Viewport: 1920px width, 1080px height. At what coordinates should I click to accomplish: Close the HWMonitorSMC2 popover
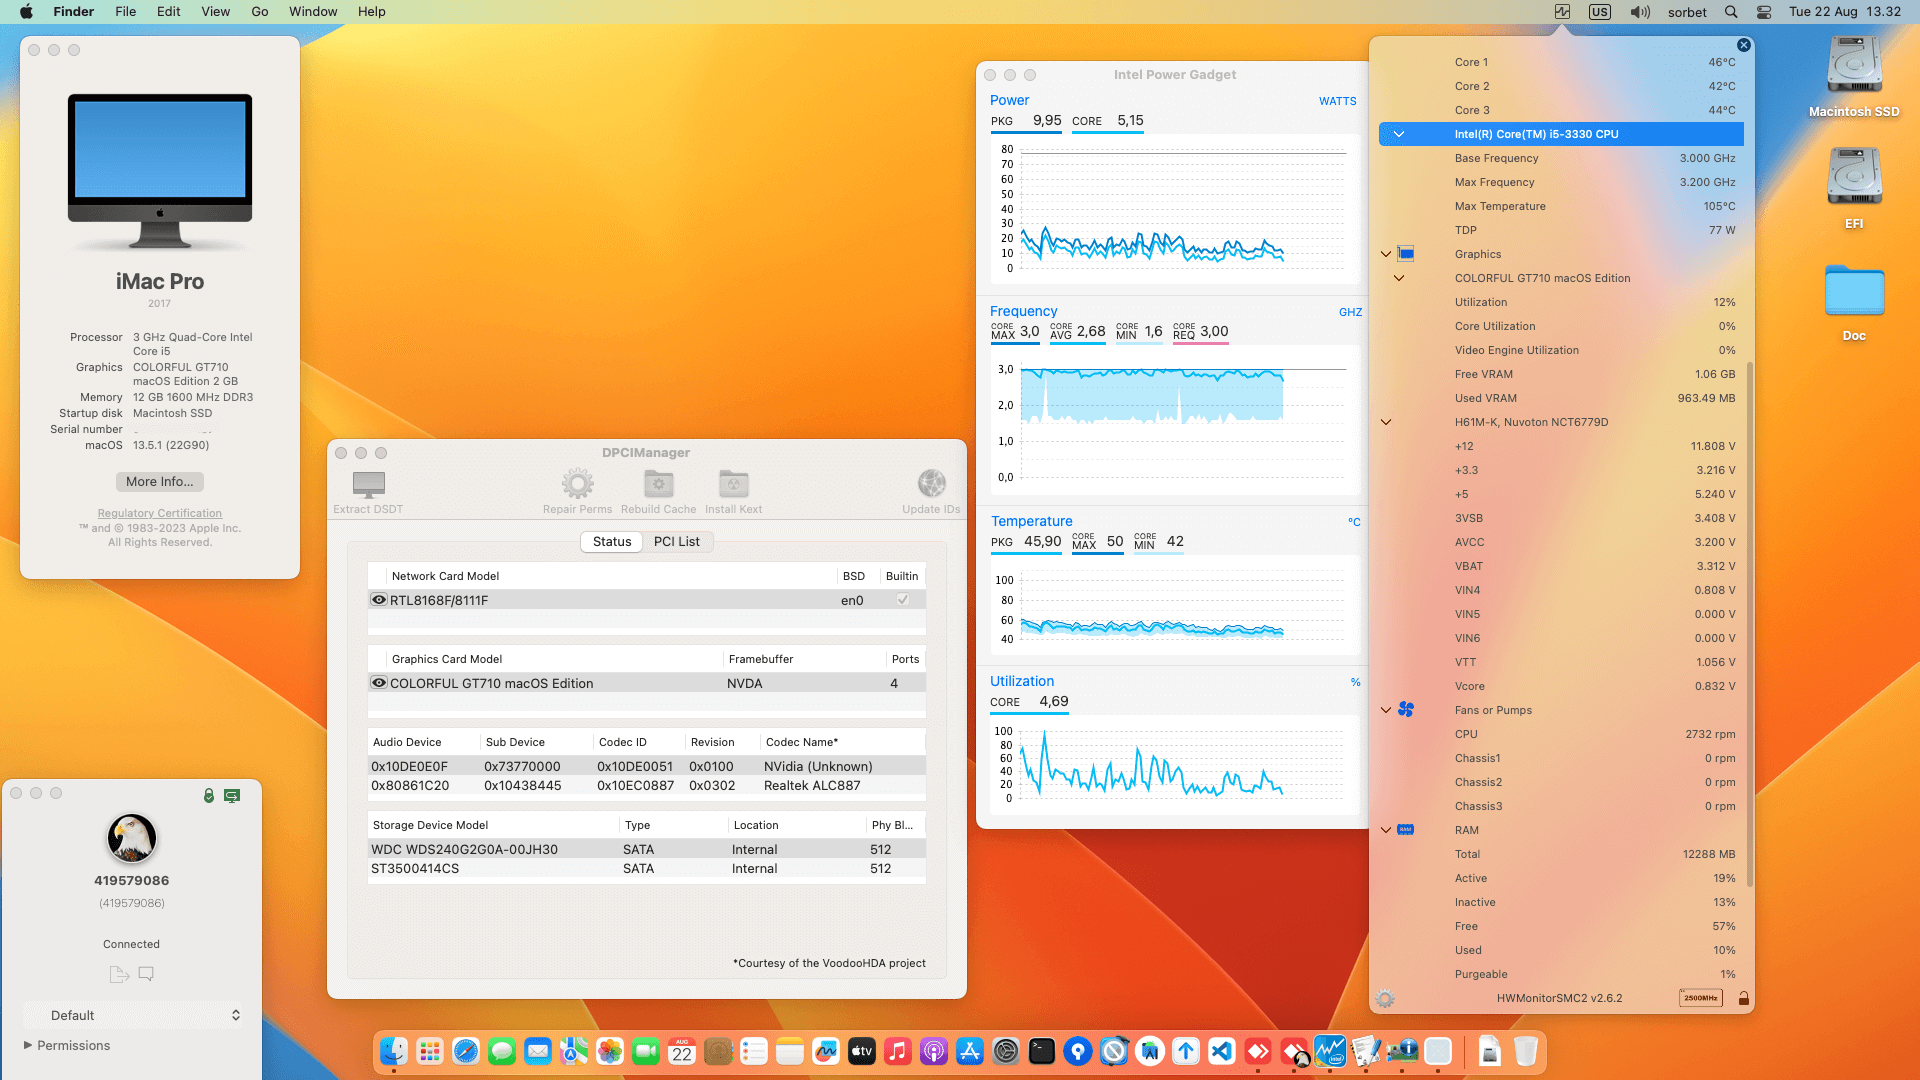(x=1743, y=45)
